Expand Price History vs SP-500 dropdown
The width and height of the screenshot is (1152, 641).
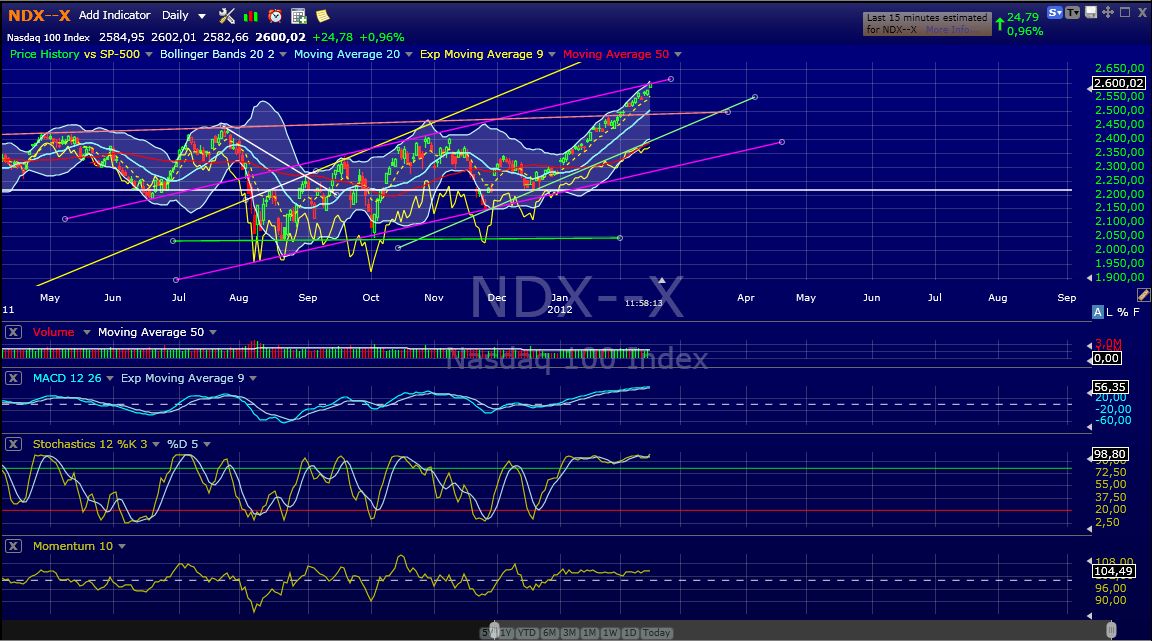point(148,54)
